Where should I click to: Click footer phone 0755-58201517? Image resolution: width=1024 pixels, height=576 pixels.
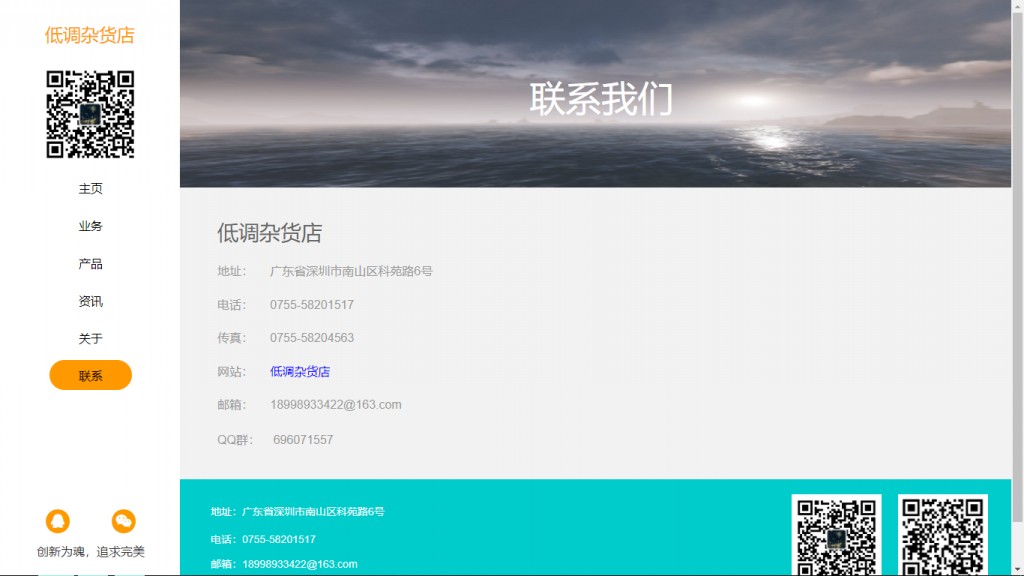[x=263, y=539]
